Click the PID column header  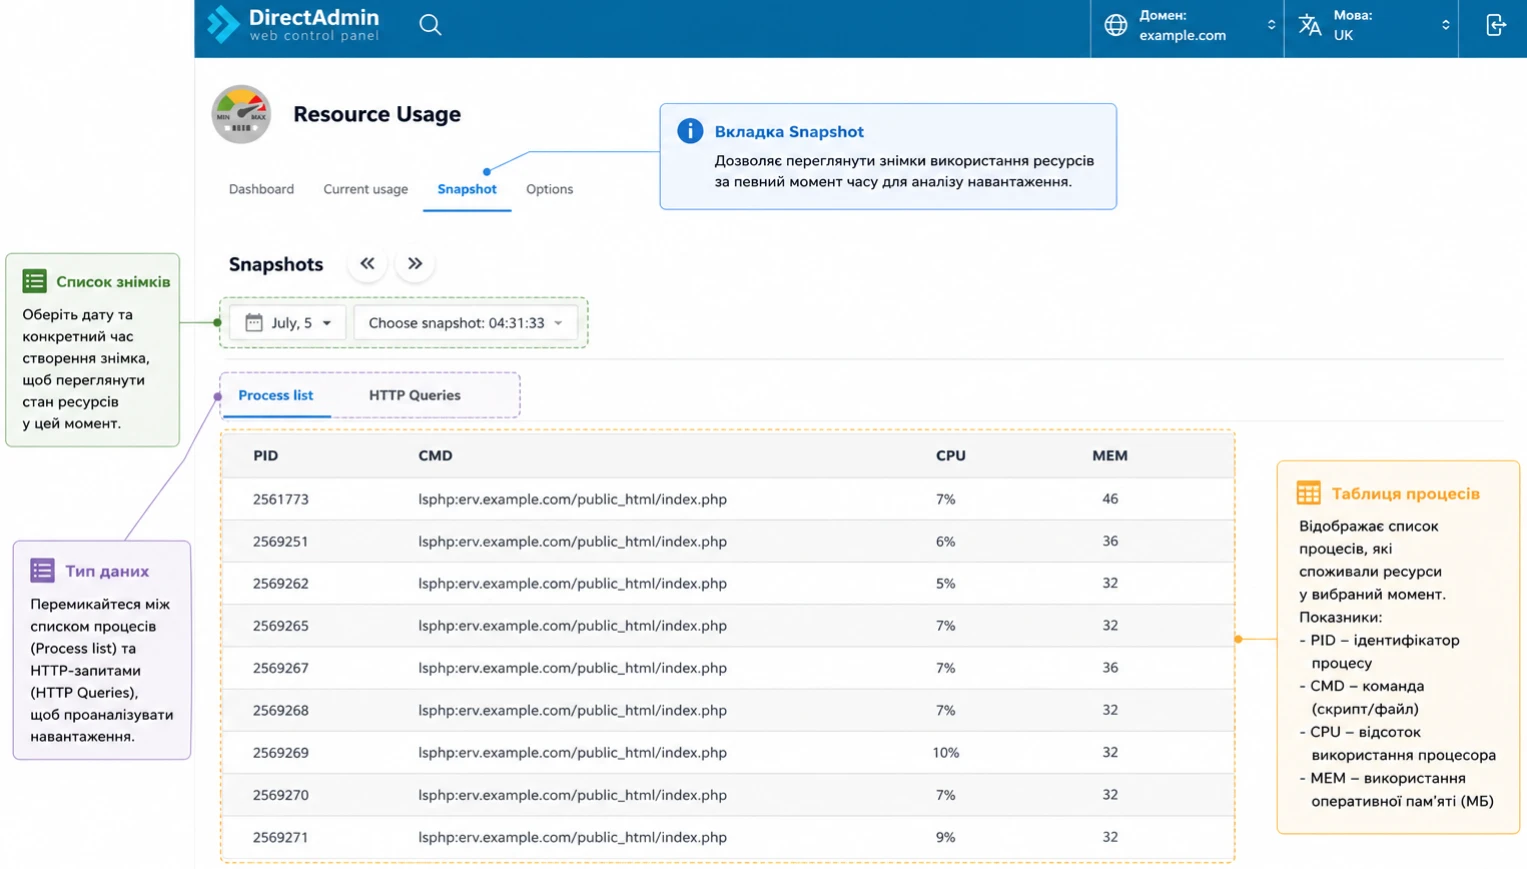(265, 455)
